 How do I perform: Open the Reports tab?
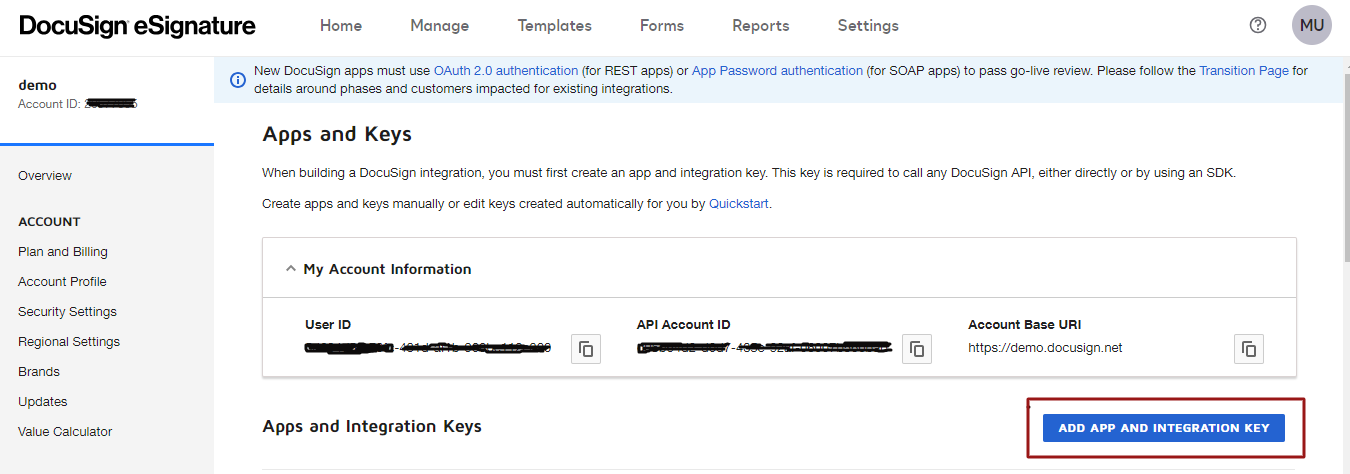pos(760,26)
